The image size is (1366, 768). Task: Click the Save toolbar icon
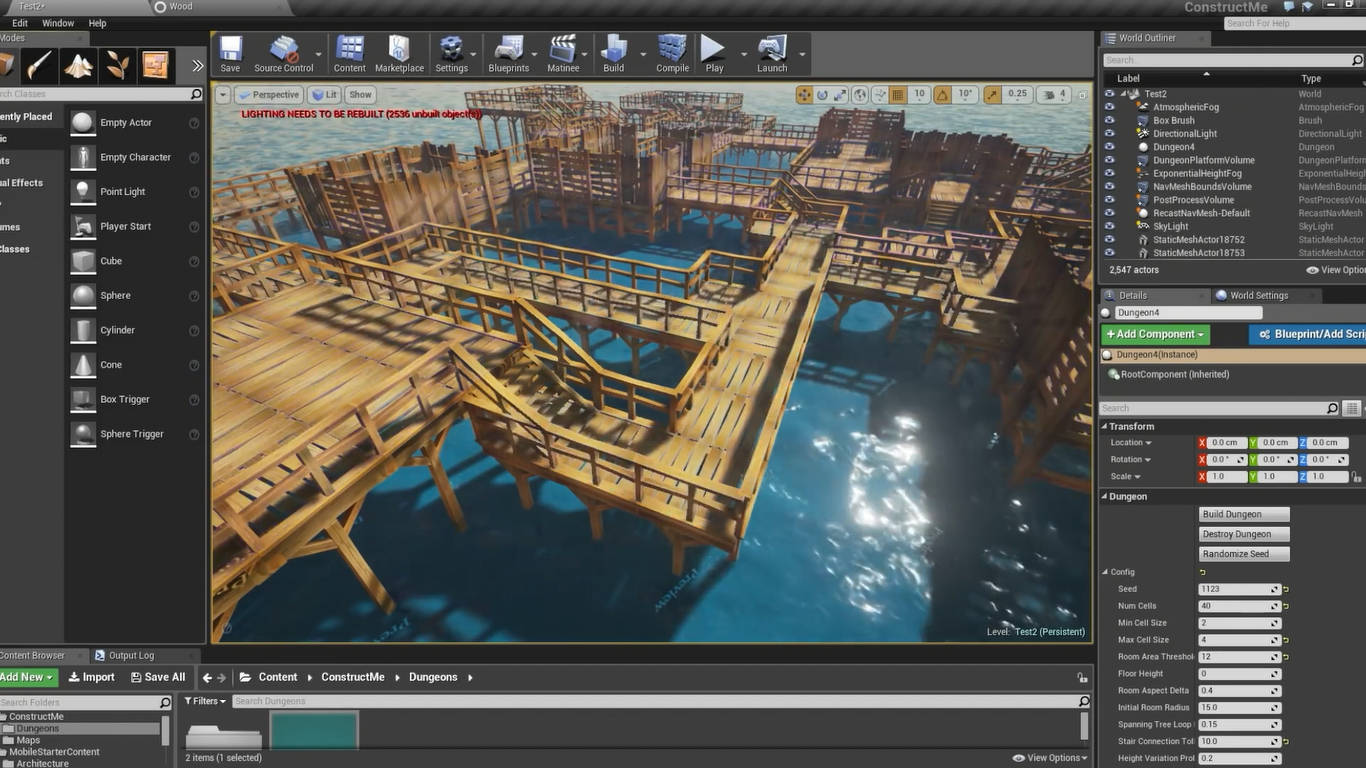tap(230, 53)
